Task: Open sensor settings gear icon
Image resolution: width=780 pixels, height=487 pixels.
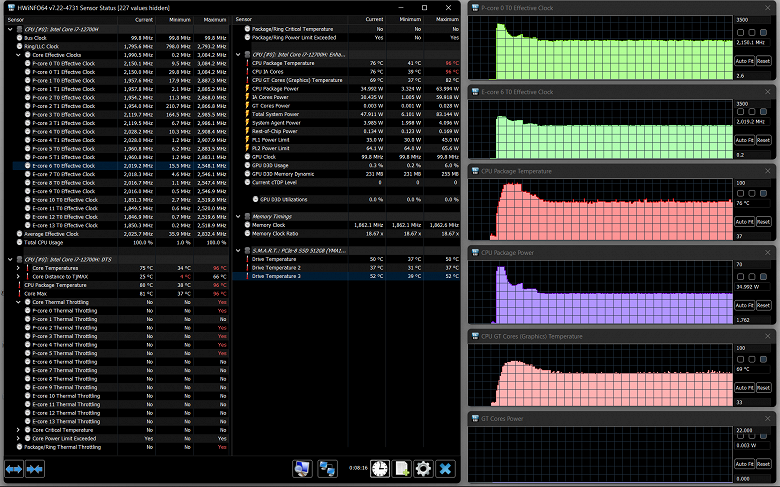Action: point(422,468)
